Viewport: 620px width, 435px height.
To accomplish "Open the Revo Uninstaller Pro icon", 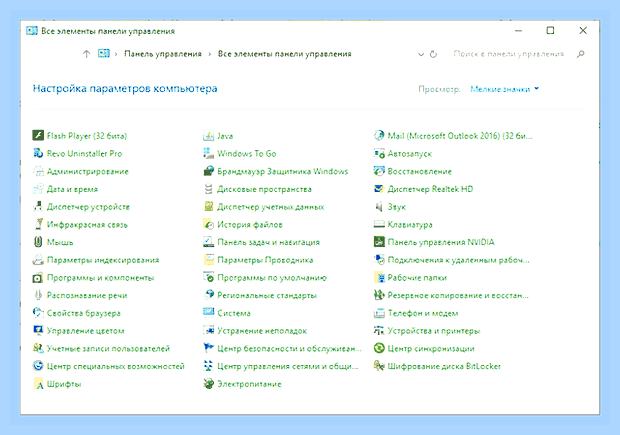I will [38, 153].
